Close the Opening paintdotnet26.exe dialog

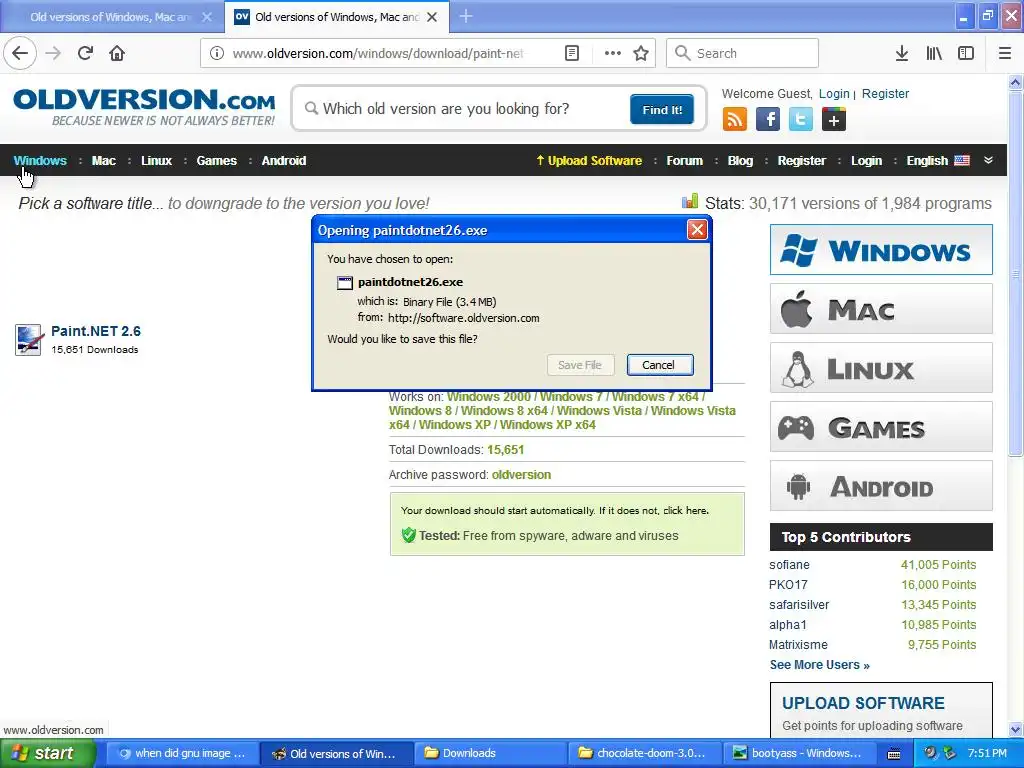[x=697, y=230]
